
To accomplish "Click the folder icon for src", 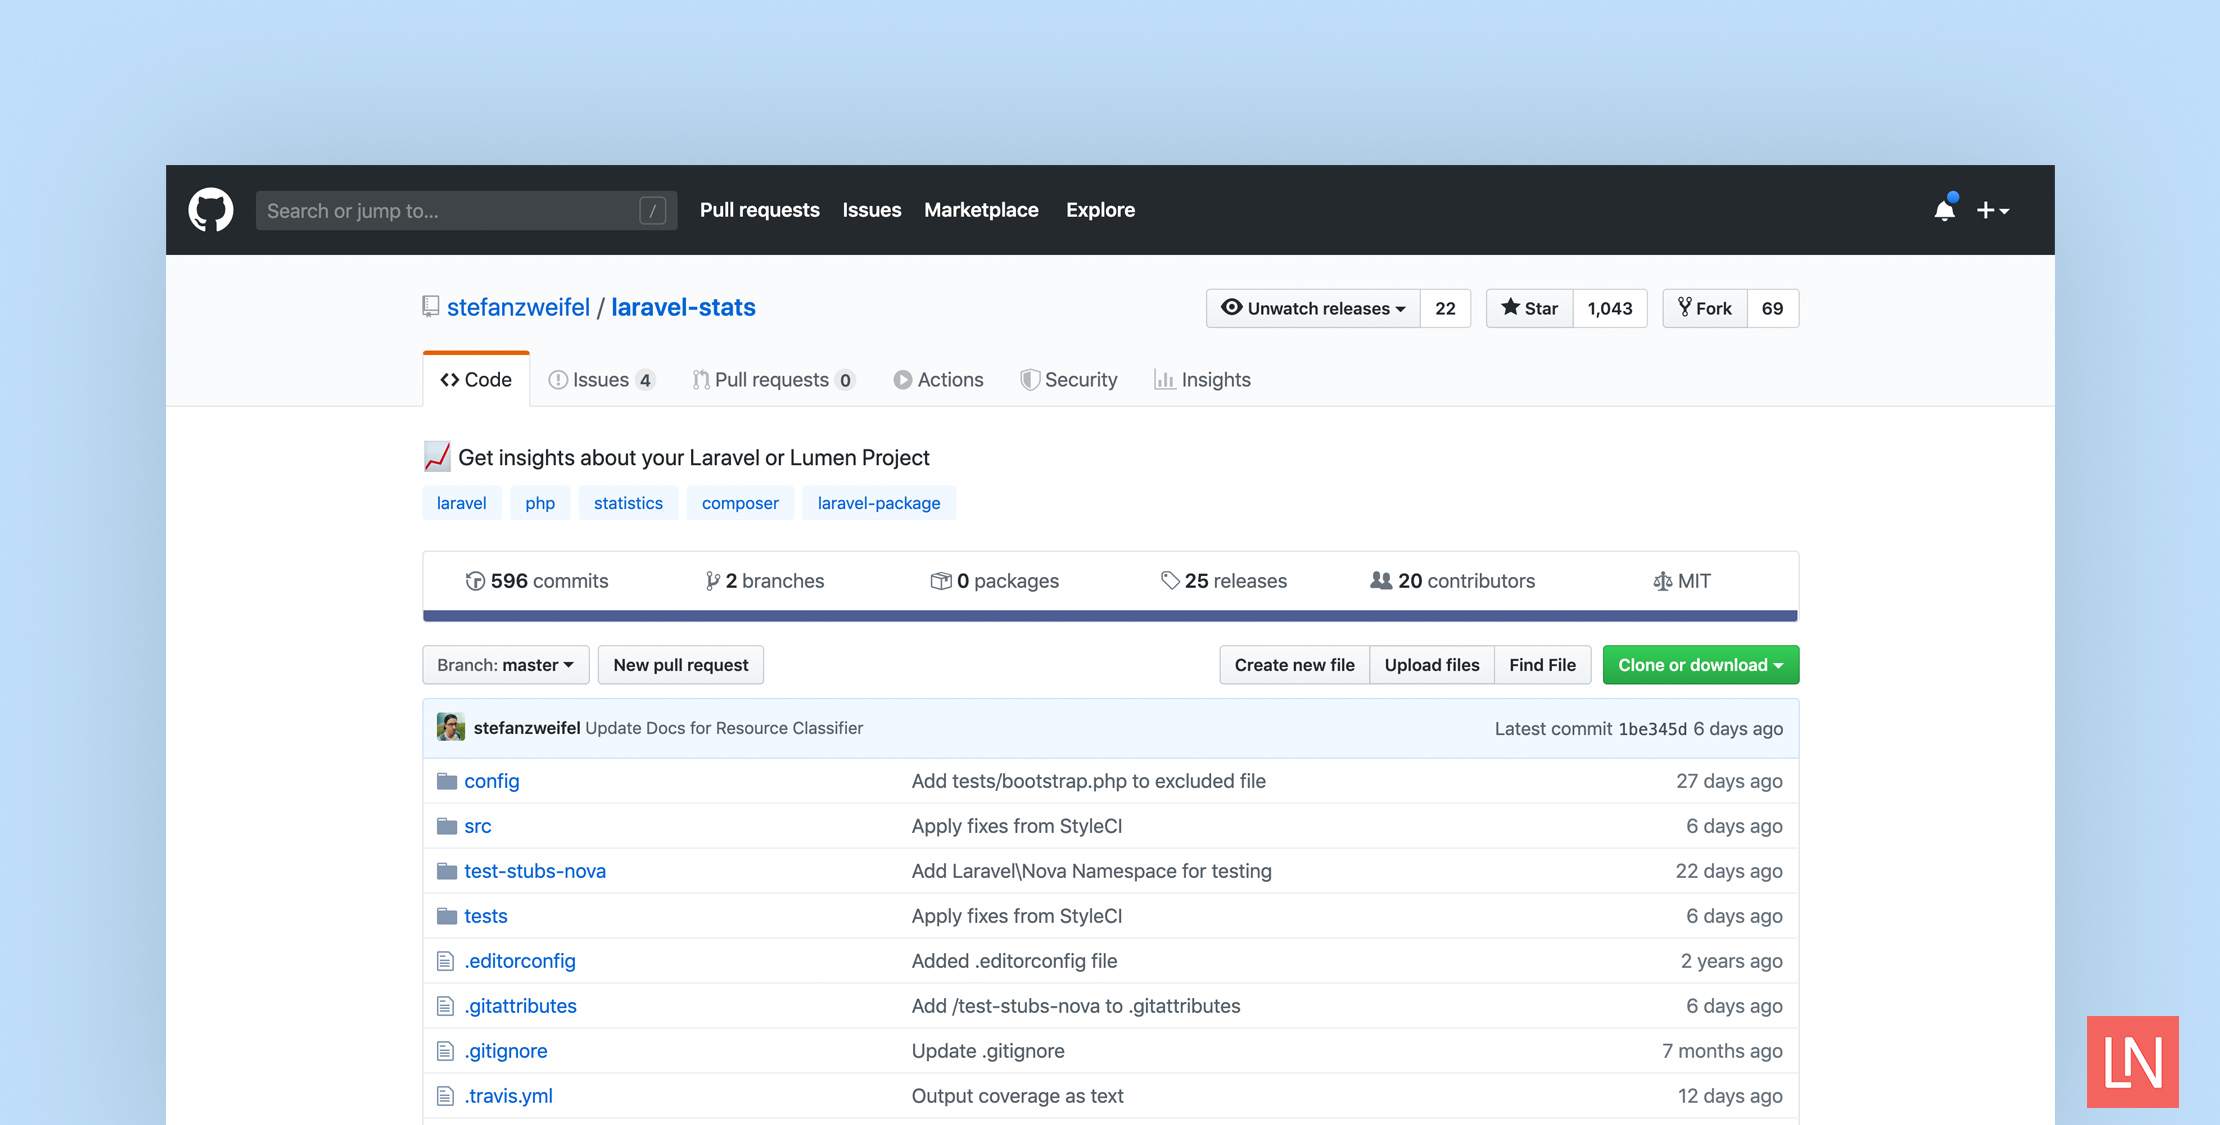I will tap(447, 826).
